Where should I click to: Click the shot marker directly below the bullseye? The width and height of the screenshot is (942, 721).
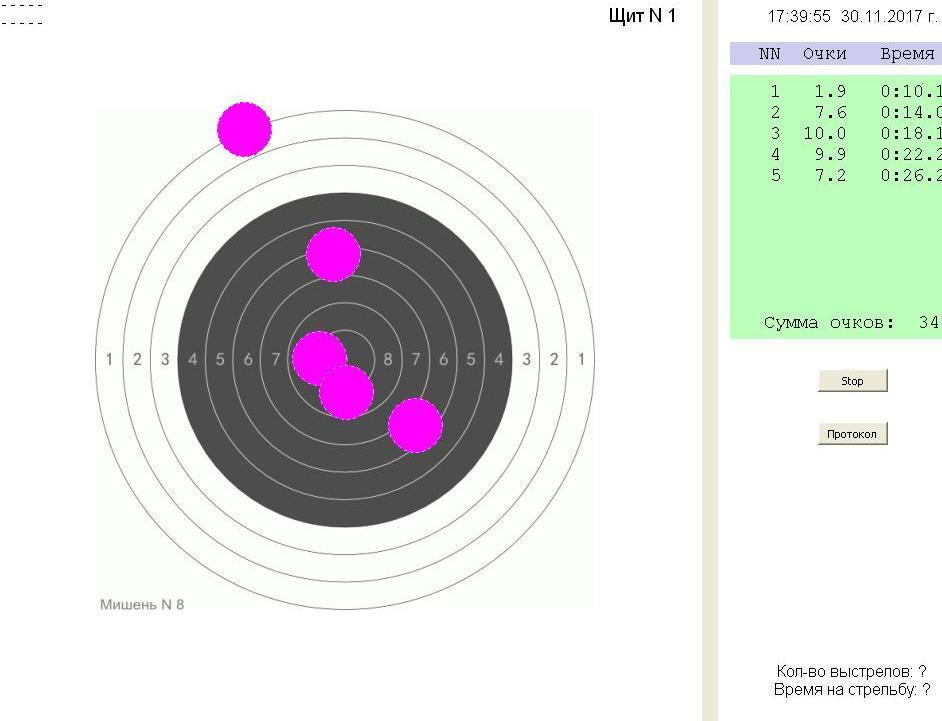[x=347, y=392]
